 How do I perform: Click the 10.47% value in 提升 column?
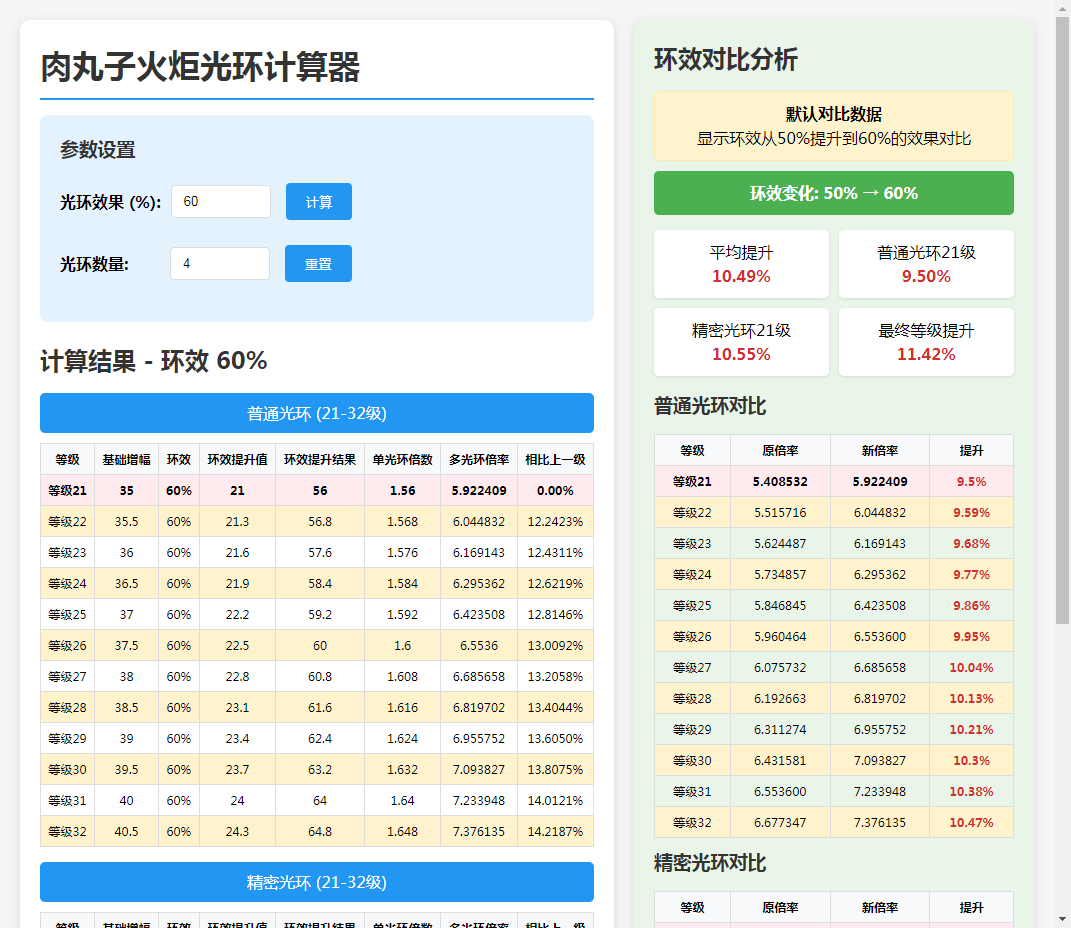click(x=970, y=822)
